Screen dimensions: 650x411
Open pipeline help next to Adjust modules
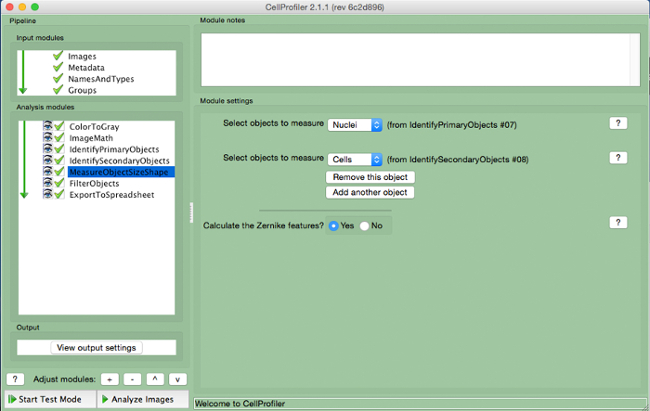15,379
